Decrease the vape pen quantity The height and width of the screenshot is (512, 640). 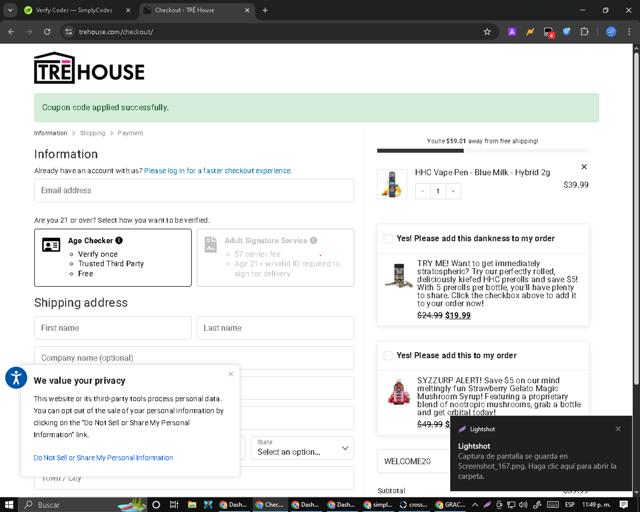coord(422,191)
